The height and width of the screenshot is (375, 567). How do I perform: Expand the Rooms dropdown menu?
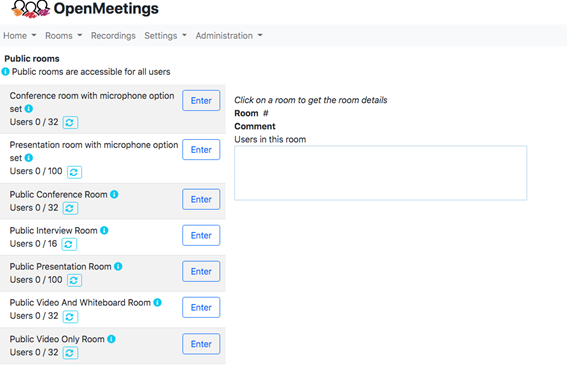pos(64,35)
